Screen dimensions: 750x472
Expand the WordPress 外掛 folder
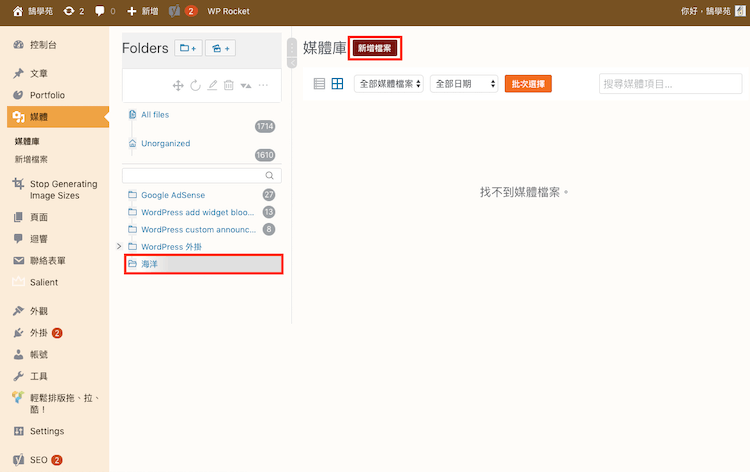click(120, 246)
